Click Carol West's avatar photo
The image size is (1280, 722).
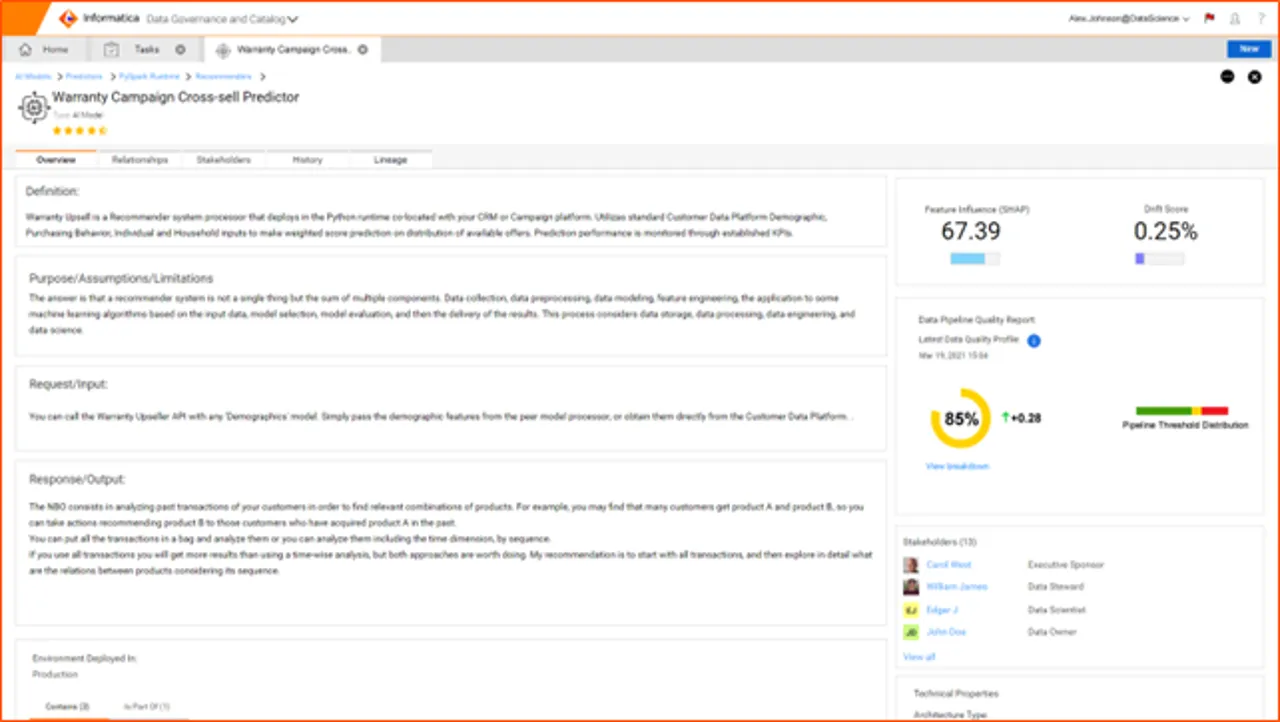point(911,565)
